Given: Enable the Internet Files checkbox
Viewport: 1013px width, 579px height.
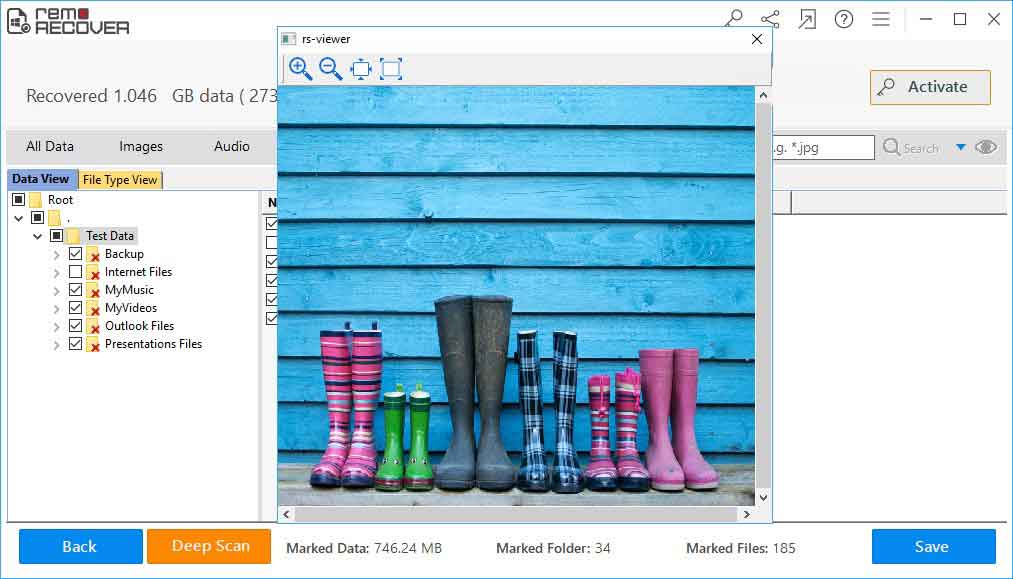Looking at the screenshot, I should pyautogui.click(x=75, y=271).
